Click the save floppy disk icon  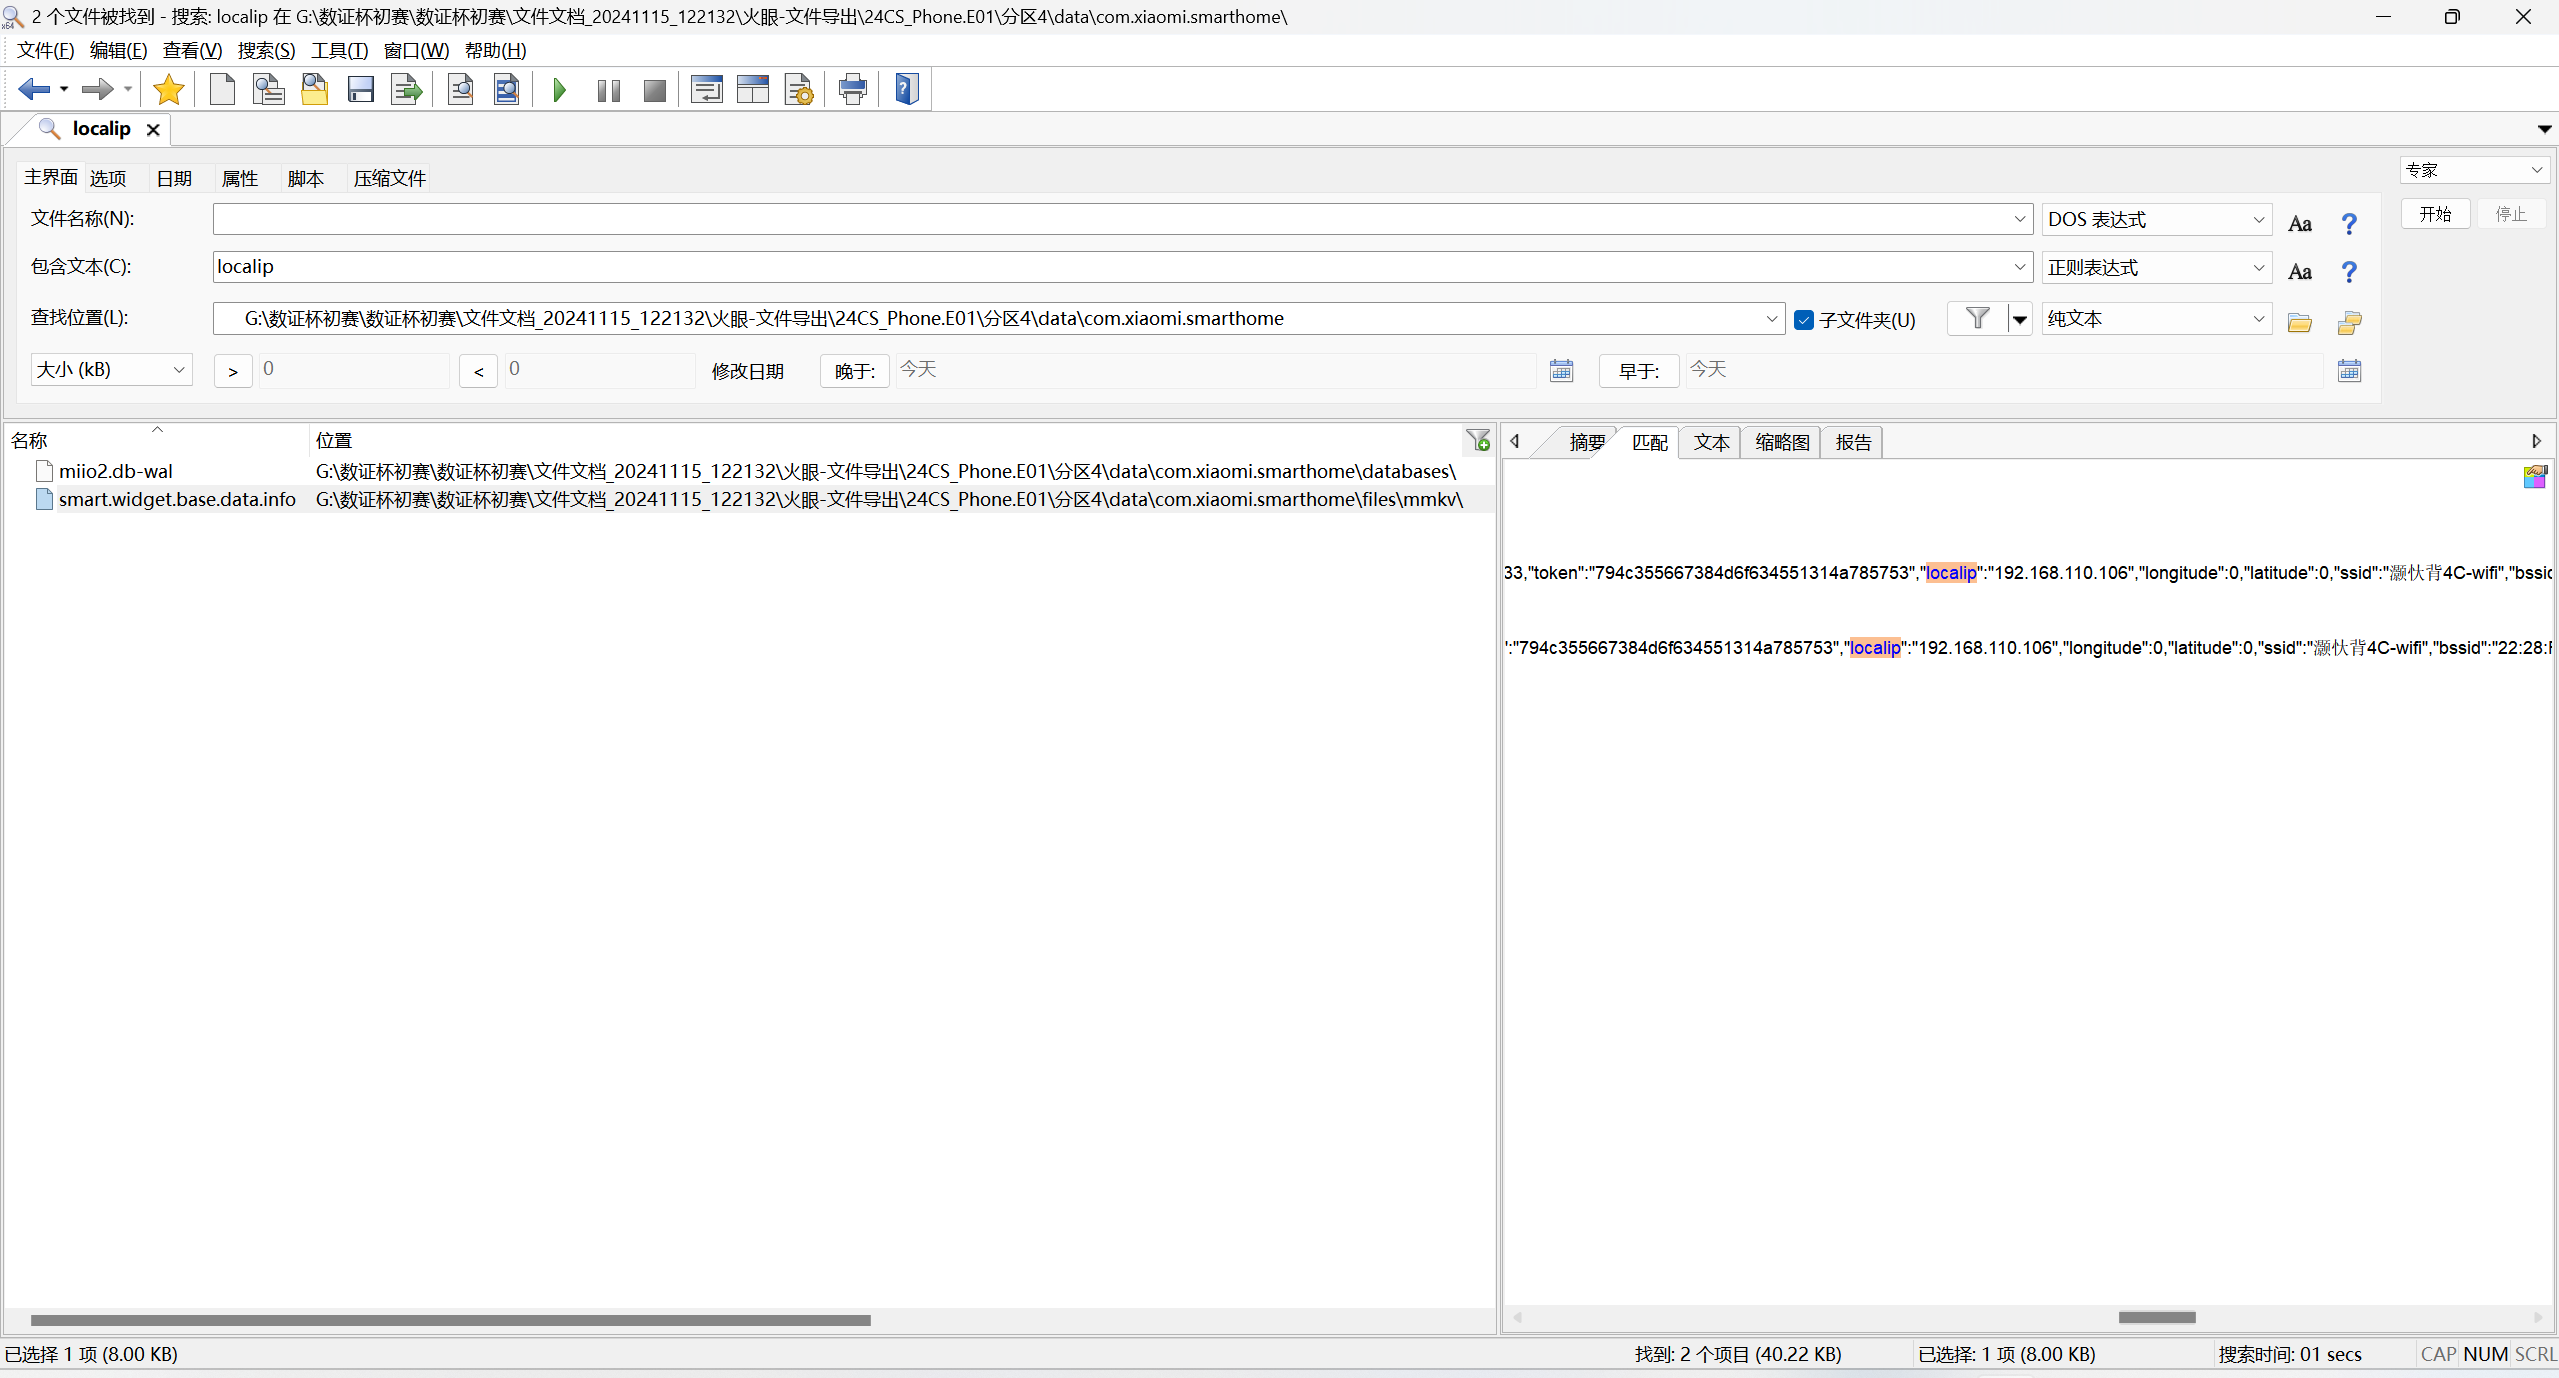tap(360, 90)
